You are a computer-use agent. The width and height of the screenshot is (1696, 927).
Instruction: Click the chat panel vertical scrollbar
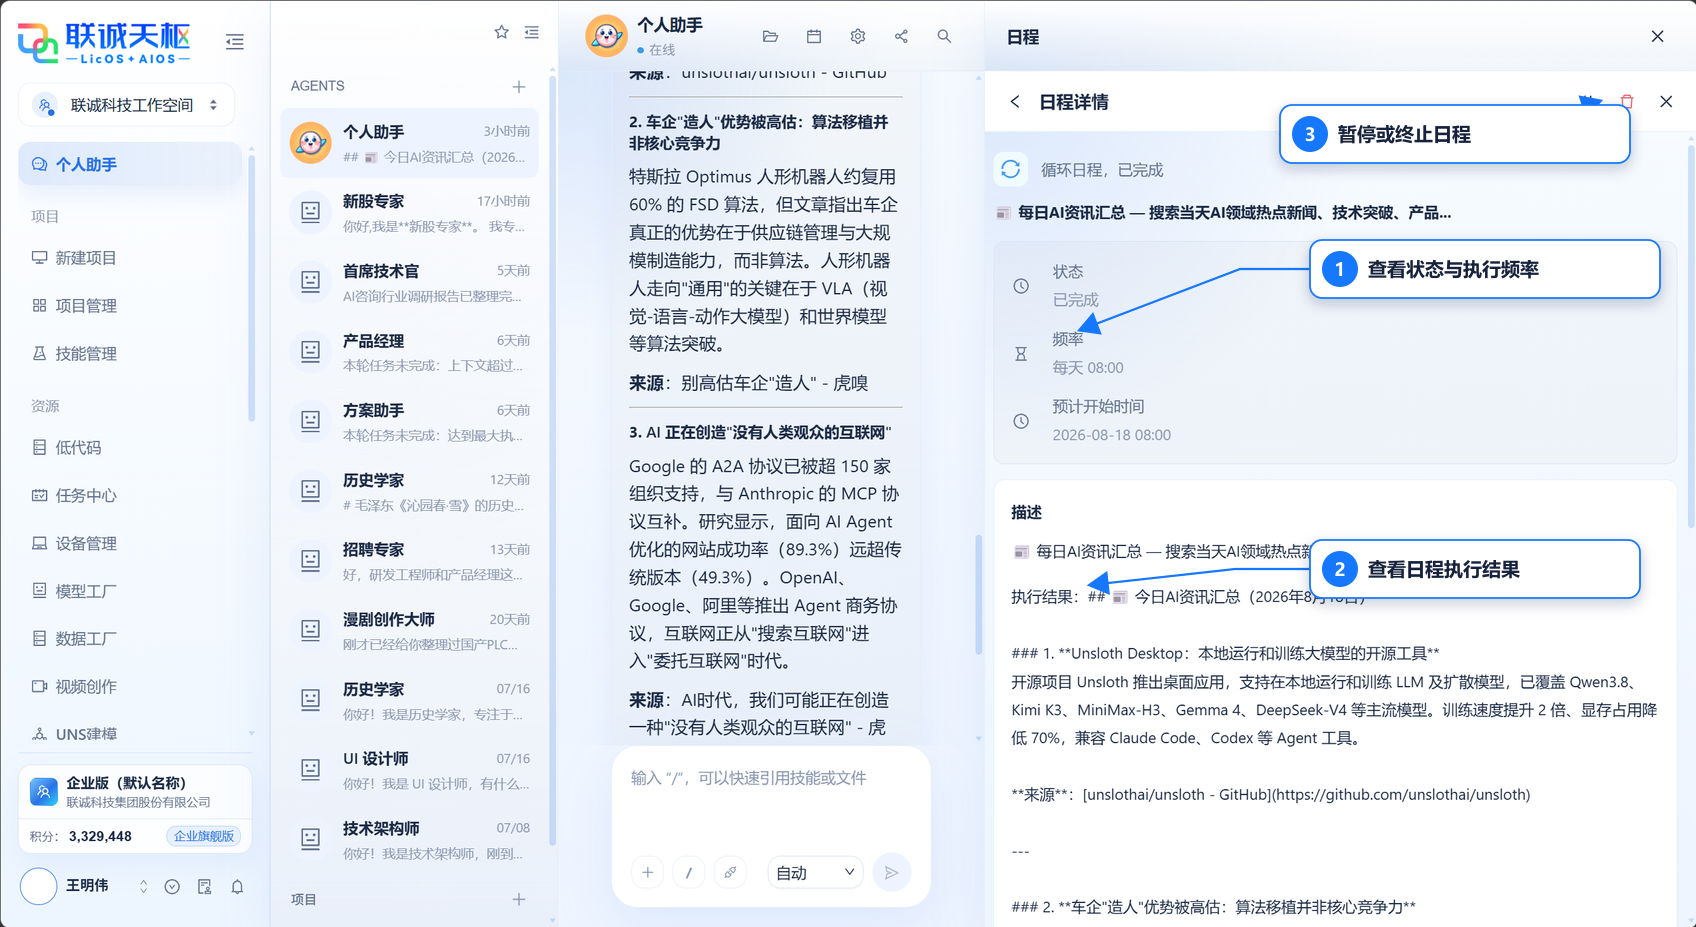coord(979,595)
